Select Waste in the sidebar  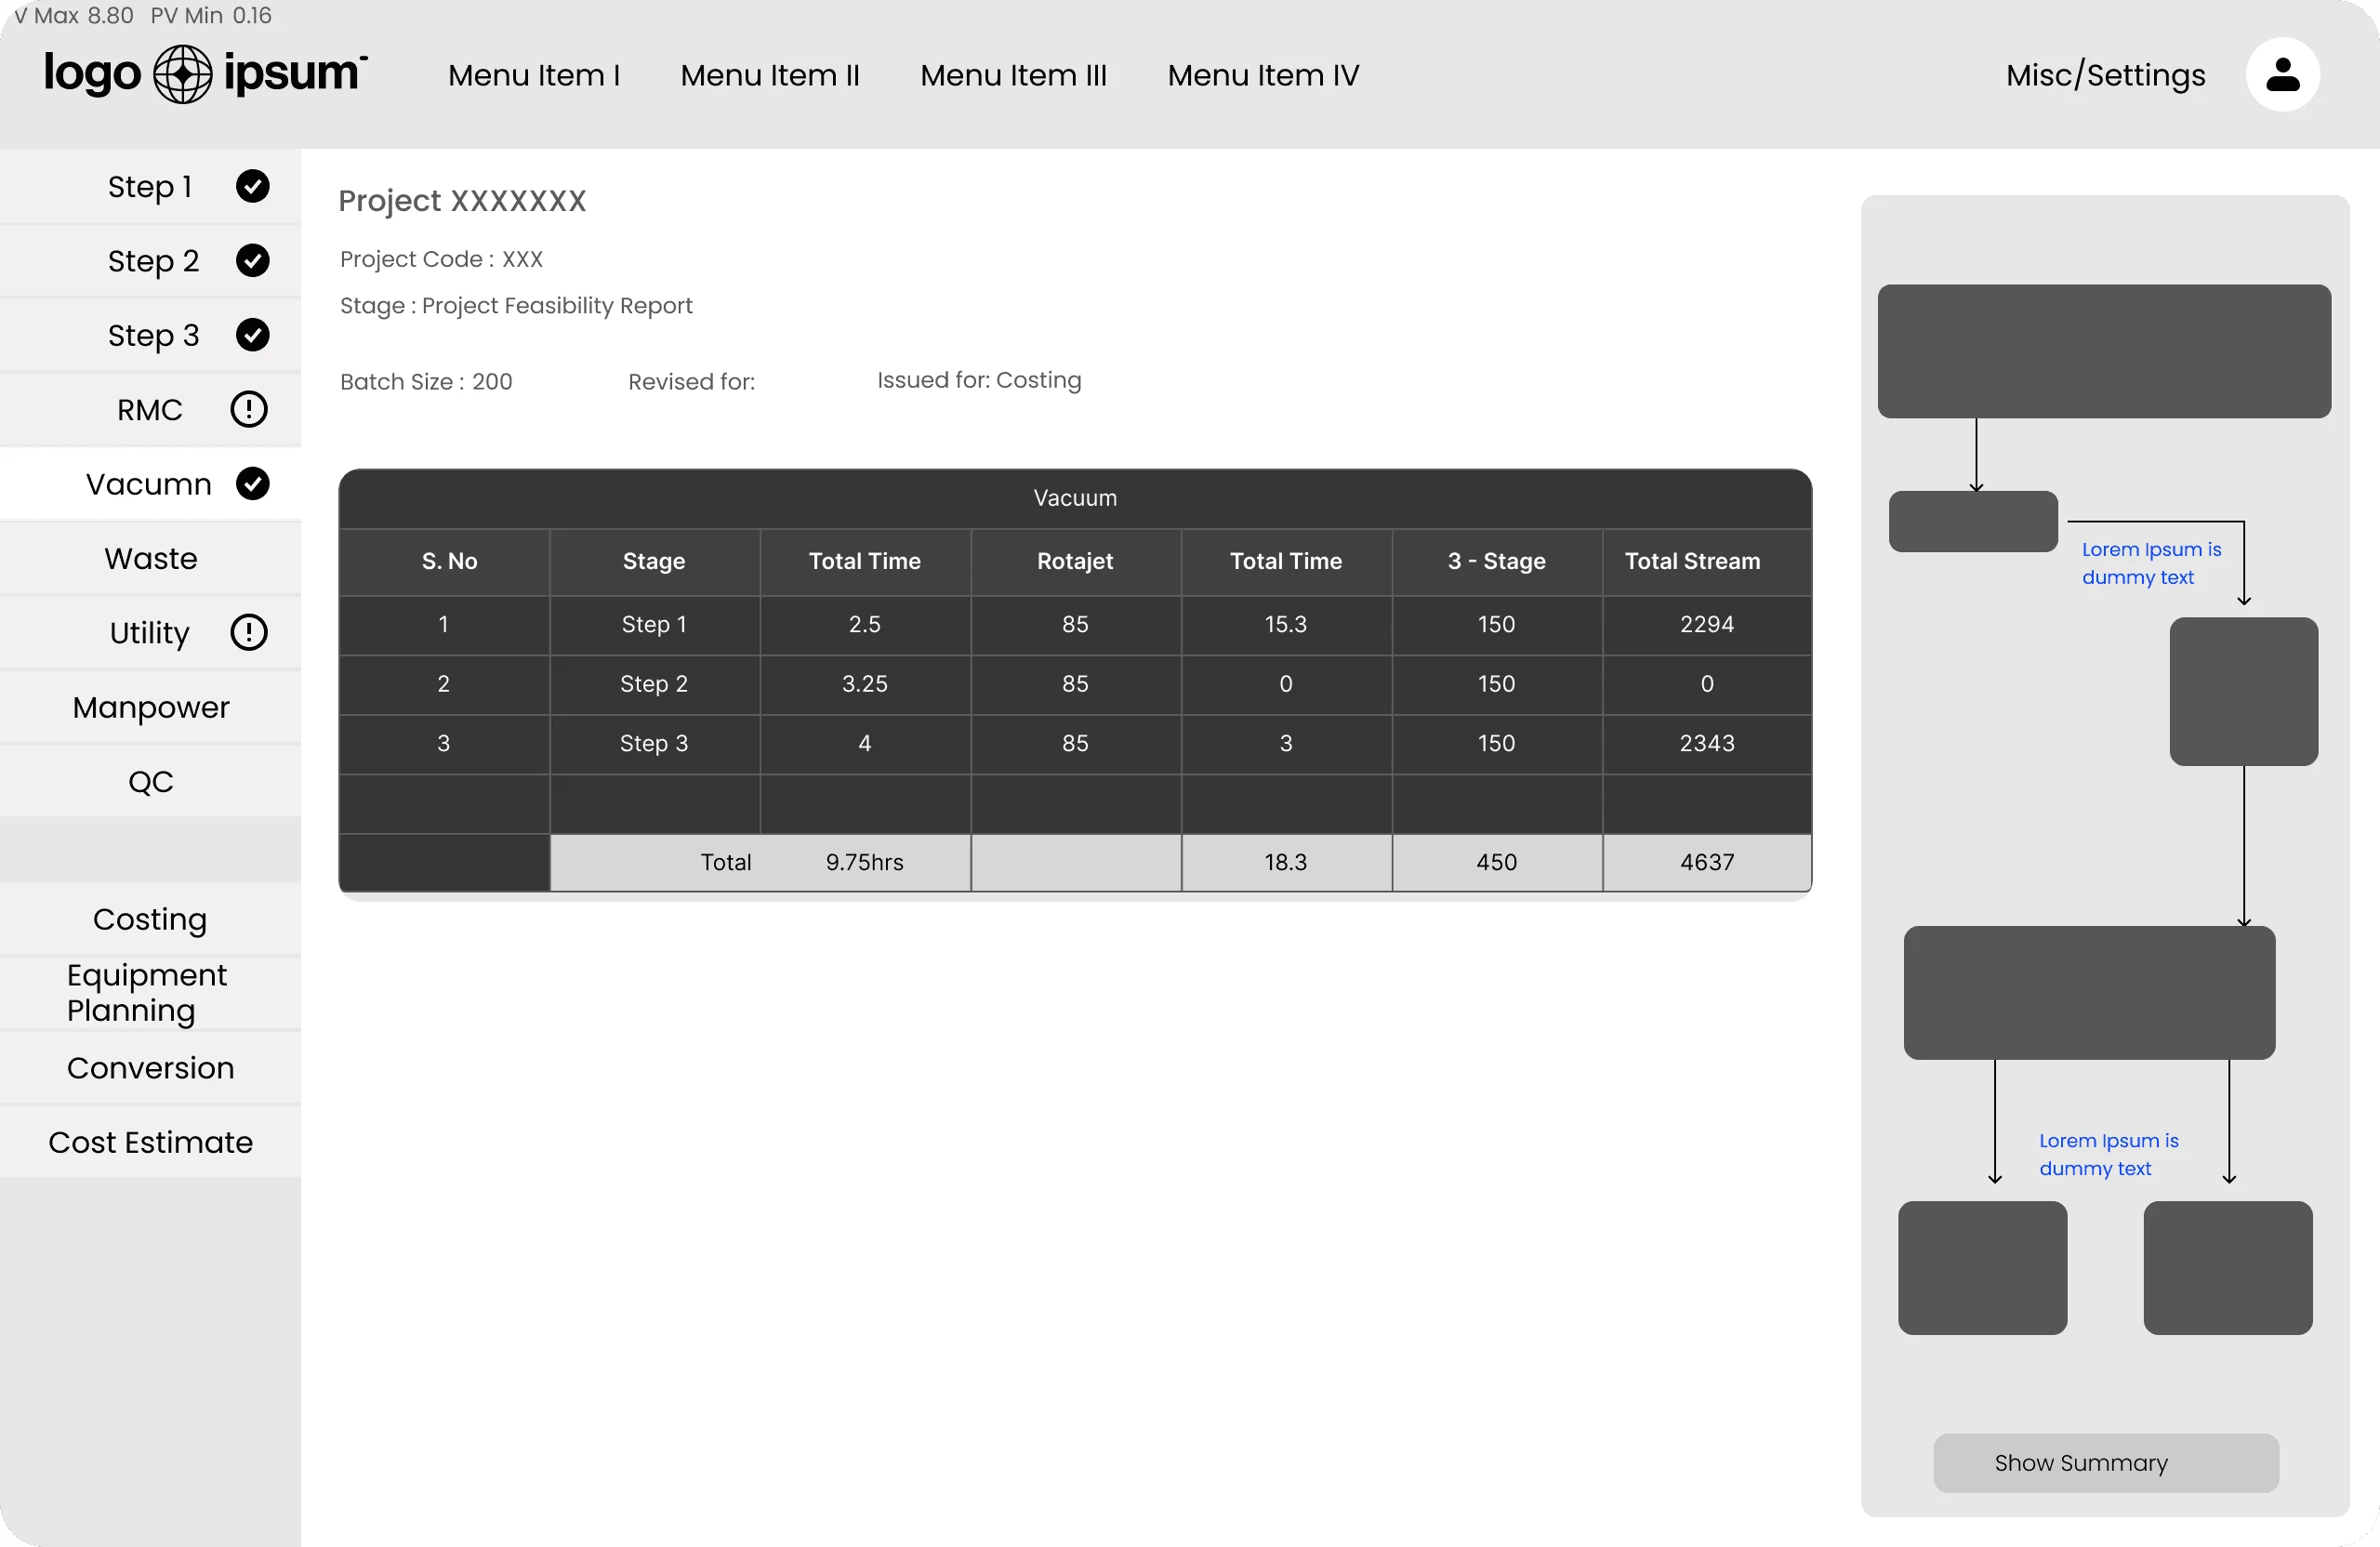(151, 558)
